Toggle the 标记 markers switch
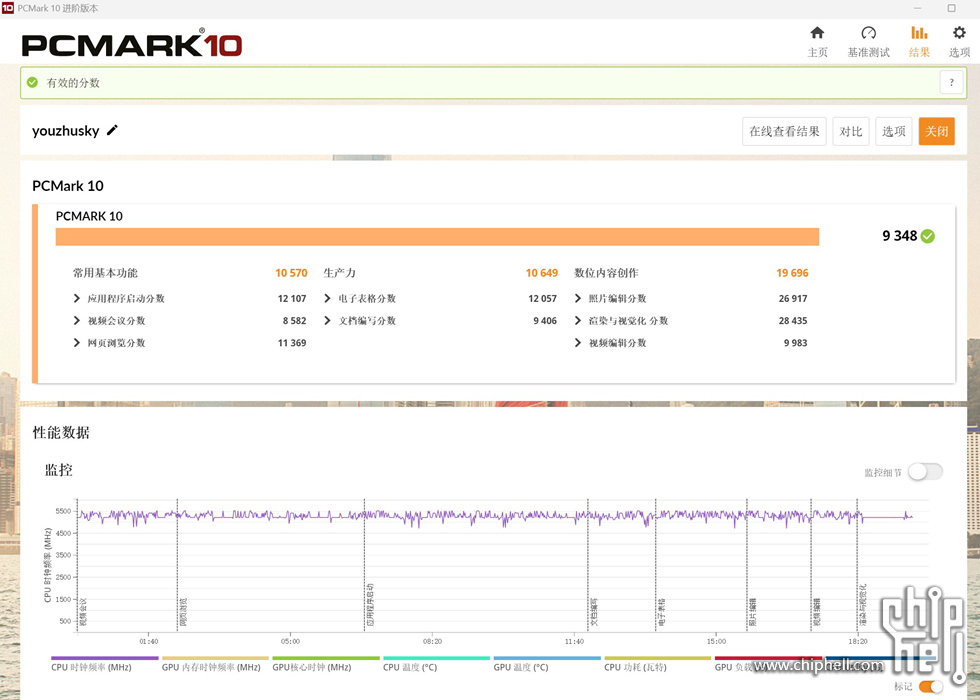 [930, 687]
